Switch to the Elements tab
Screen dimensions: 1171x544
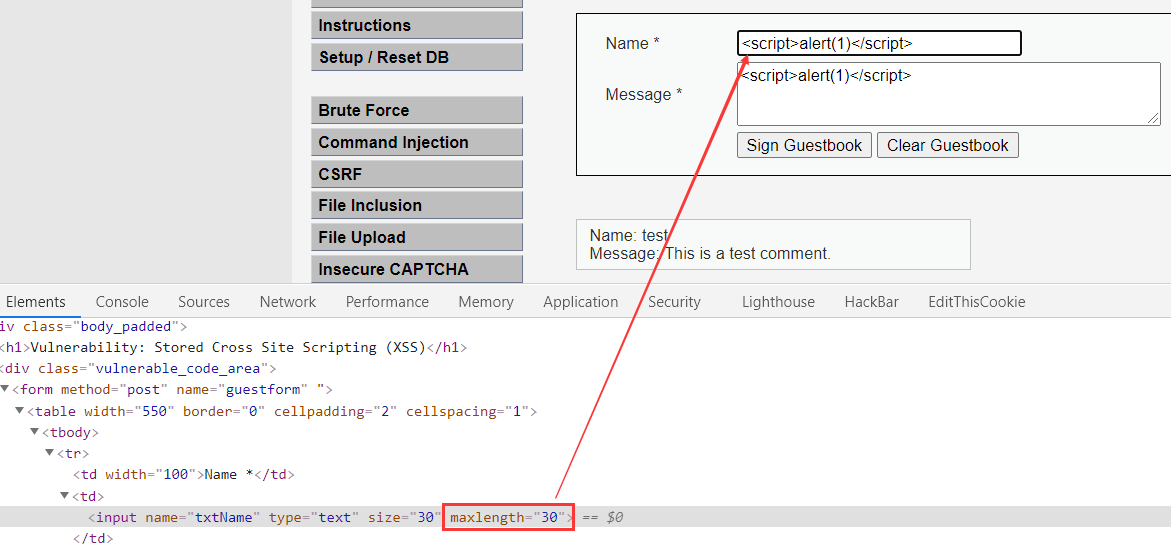point(36,302)
